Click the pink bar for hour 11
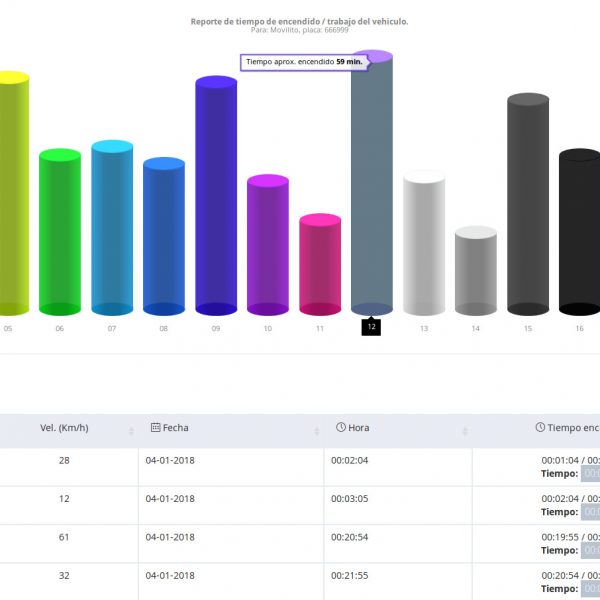Image resolution: width=600 pixels, height=600 pixels. click(x=320, y=265)
